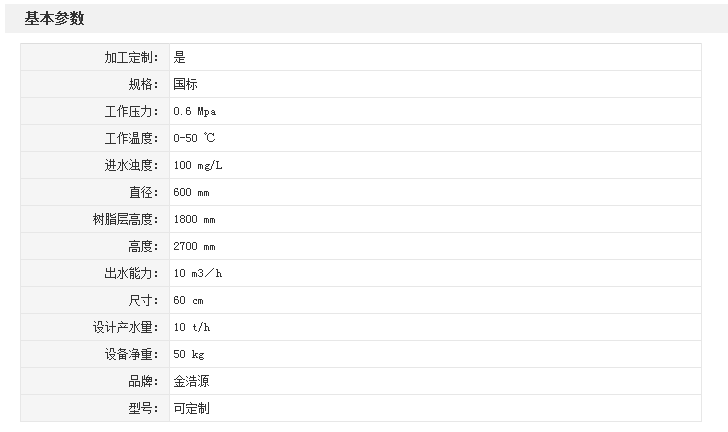Click the 设计产水量 label

(x=125, y=327)
